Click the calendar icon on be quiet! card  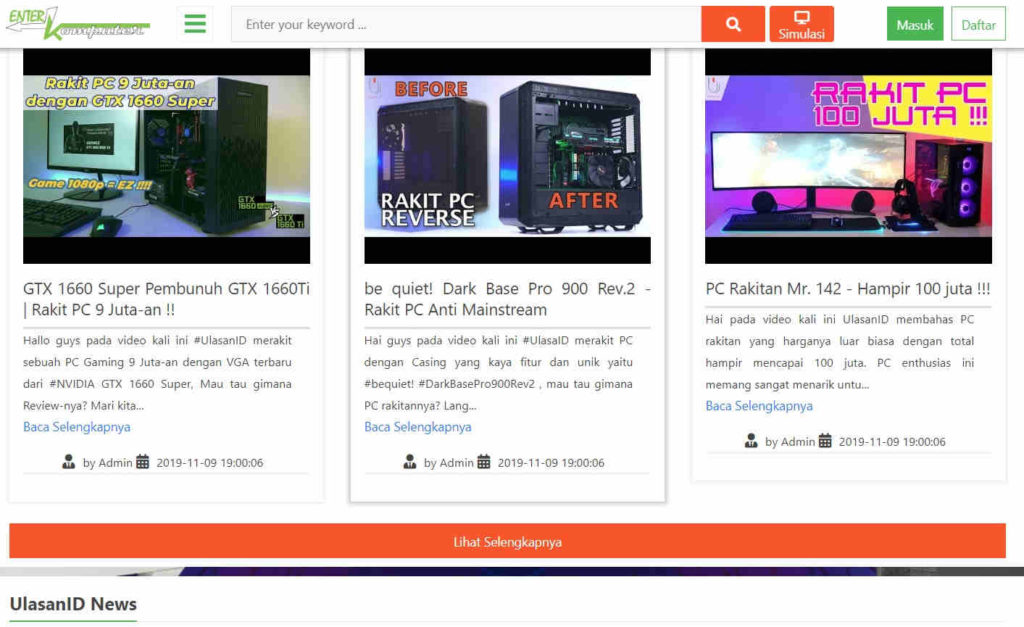pos(483,462)
